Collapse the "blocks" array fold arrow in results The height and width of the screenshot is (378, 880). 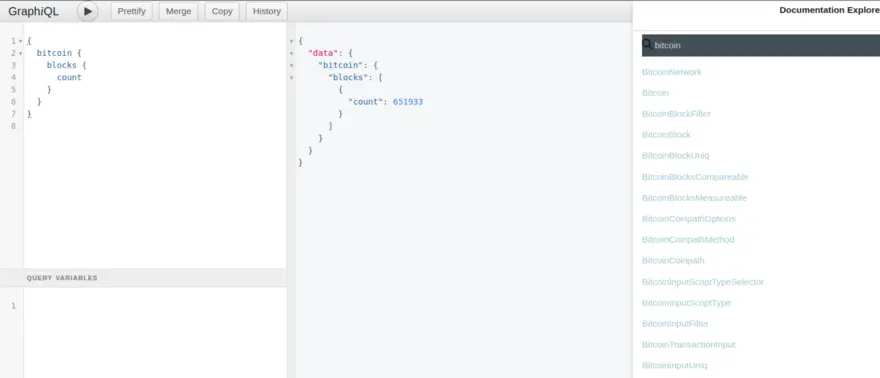tap(291, 77)
